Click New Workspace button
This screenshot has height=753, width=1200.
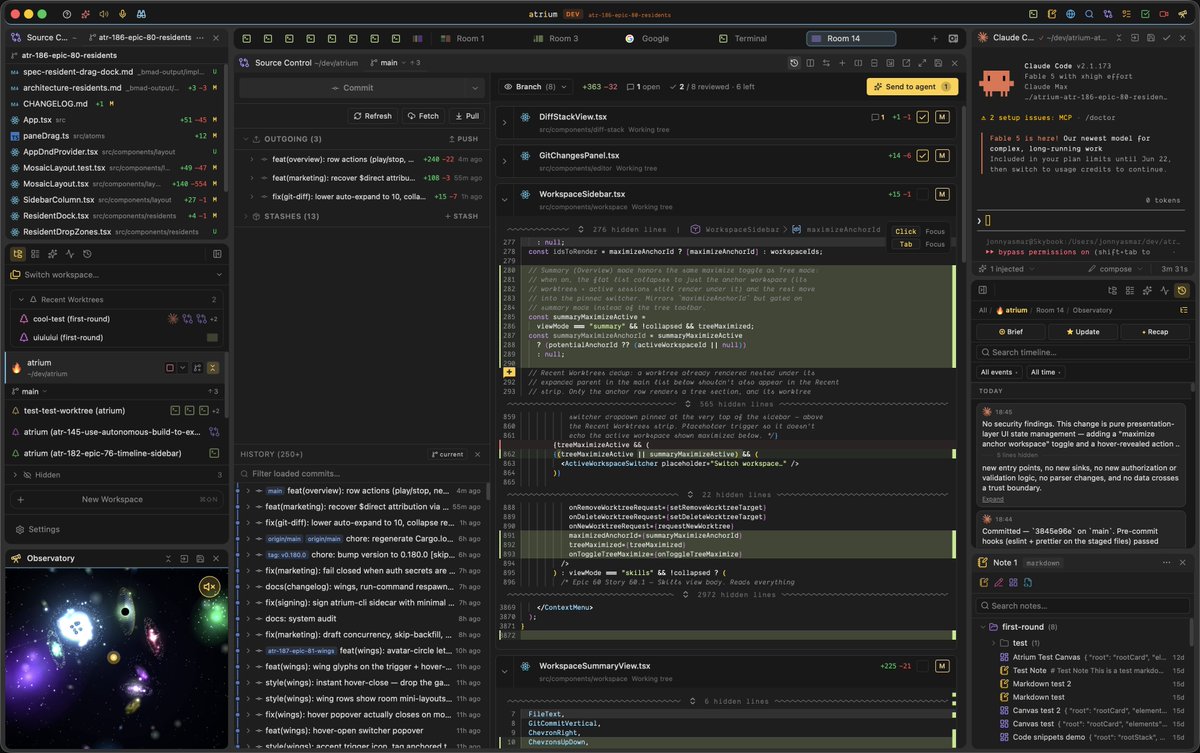pyautogui.click(x=116, y=499)
